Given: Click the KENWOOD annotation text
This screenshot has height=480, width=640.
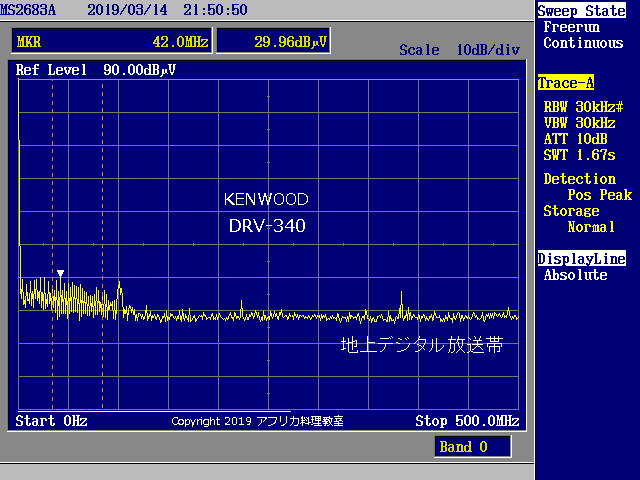Looking at the screenshot, I should (x=266, y=199).
